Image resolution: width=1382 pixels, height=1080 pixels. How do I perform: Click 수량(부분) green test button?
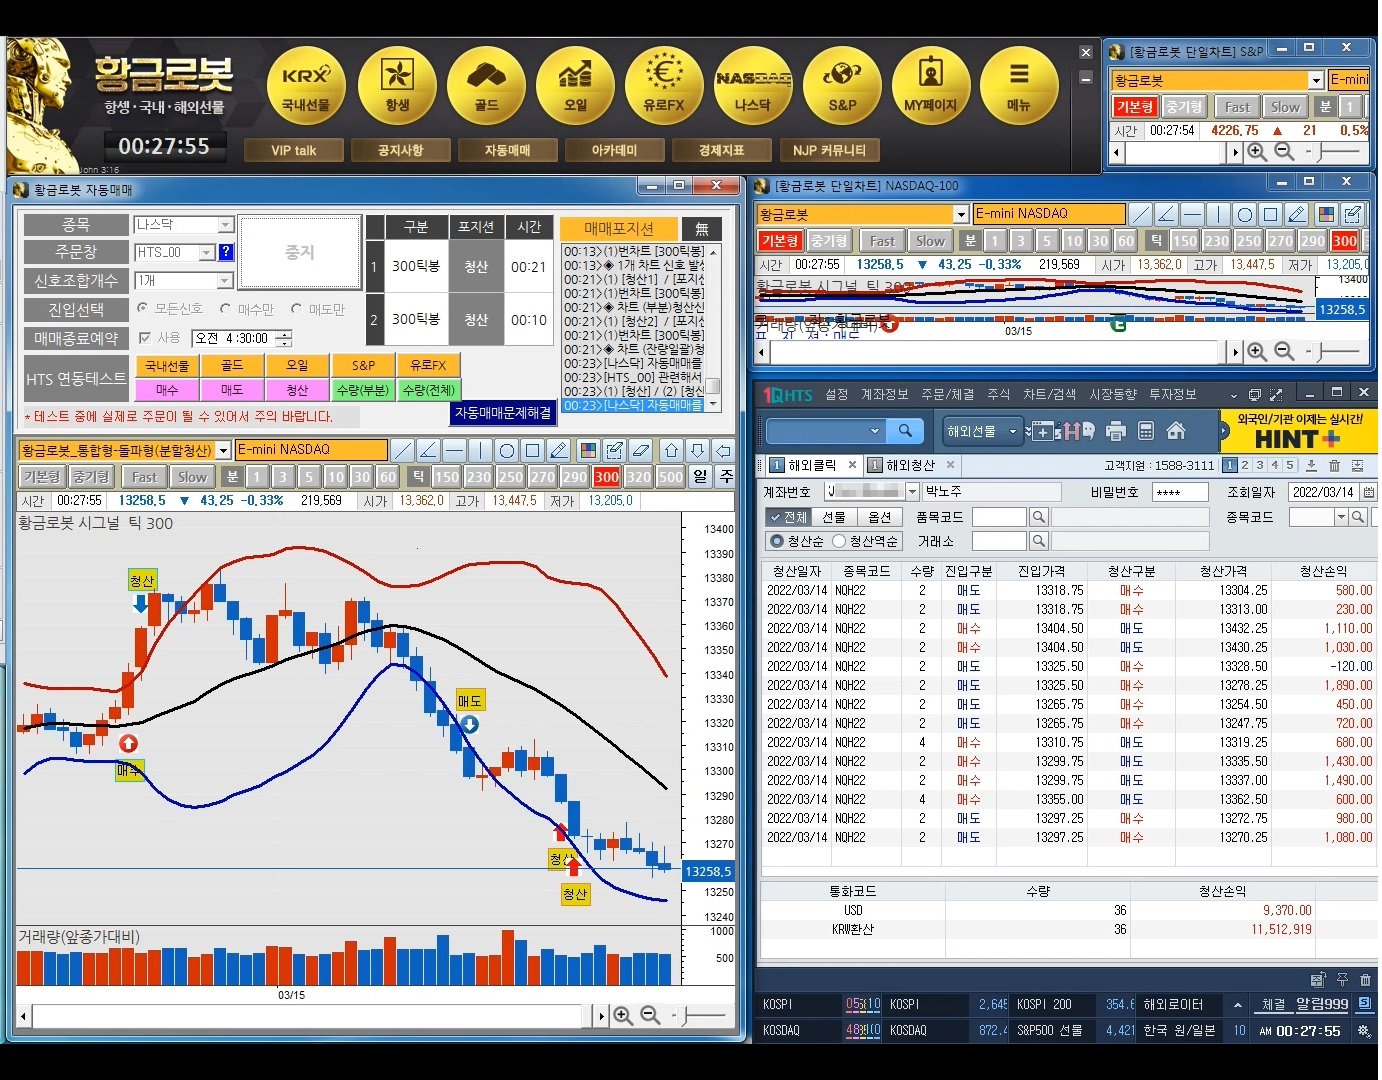coord(362,390)
